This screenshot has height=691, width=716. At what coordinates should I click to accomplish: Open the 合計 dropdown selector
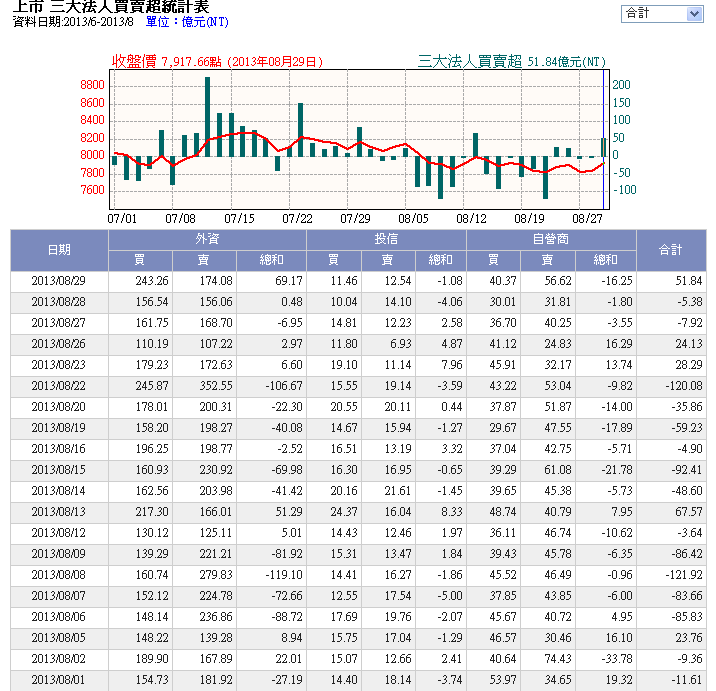click(662, 14)
